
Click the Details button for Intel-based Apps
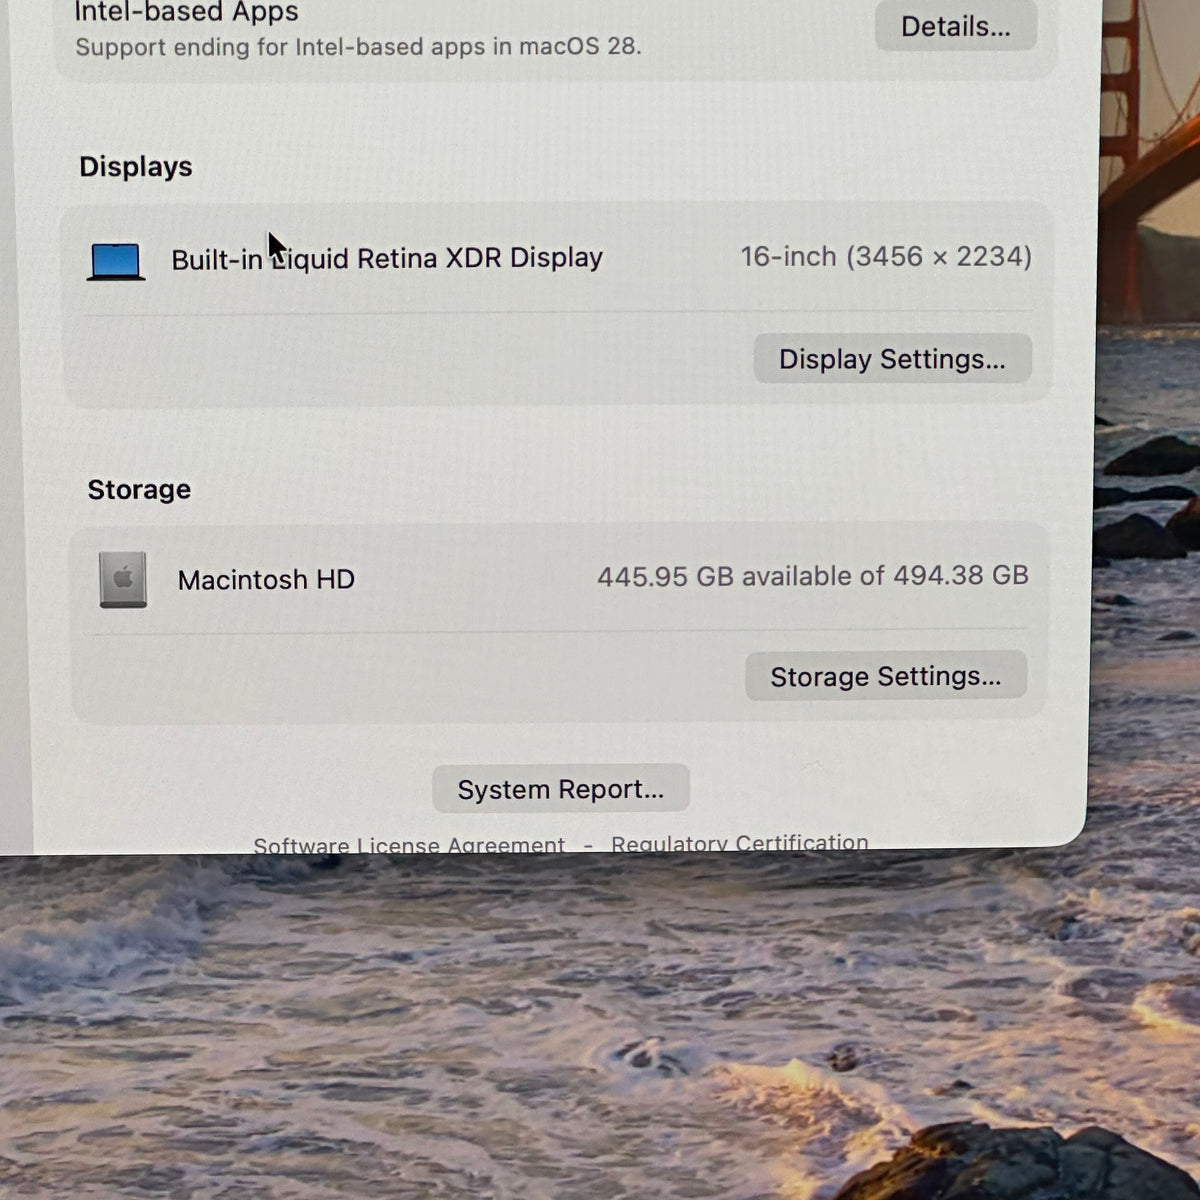tap(955, 26)
